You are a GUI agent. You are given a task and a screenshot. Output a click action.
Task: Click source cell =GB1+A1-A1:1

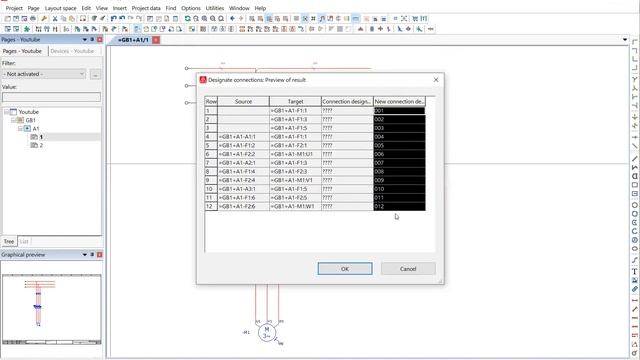pos(243,137)
